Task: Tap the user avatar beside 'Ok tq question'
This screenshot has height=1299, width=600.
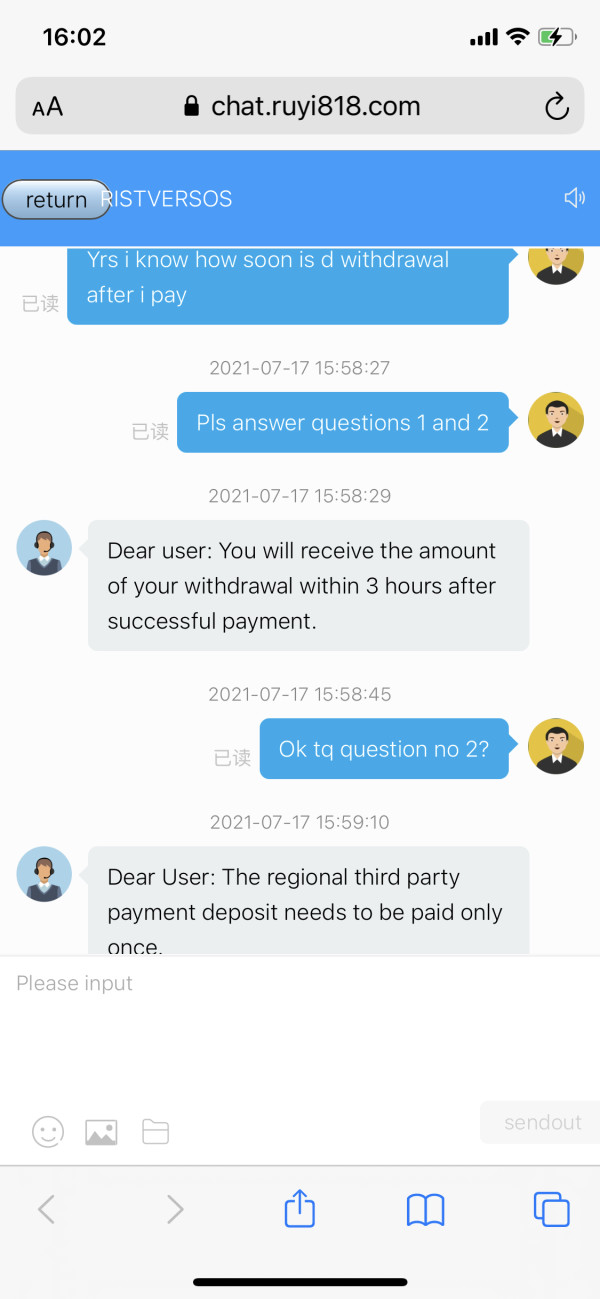Action: (x=555, y=746)
